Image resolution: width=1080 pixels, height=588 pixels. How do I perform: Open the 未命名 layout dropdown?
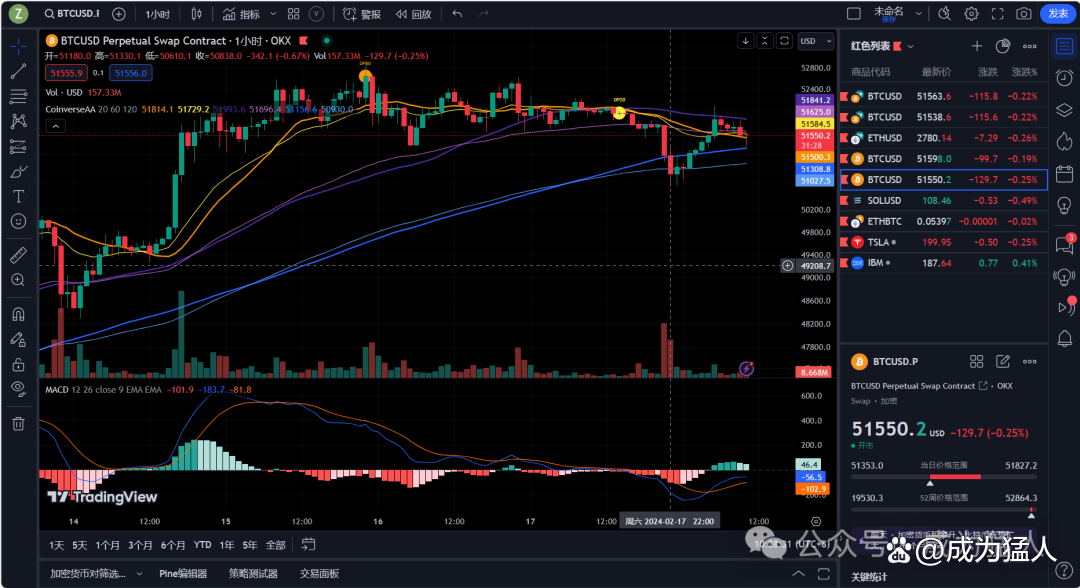(x=918, y=14)
